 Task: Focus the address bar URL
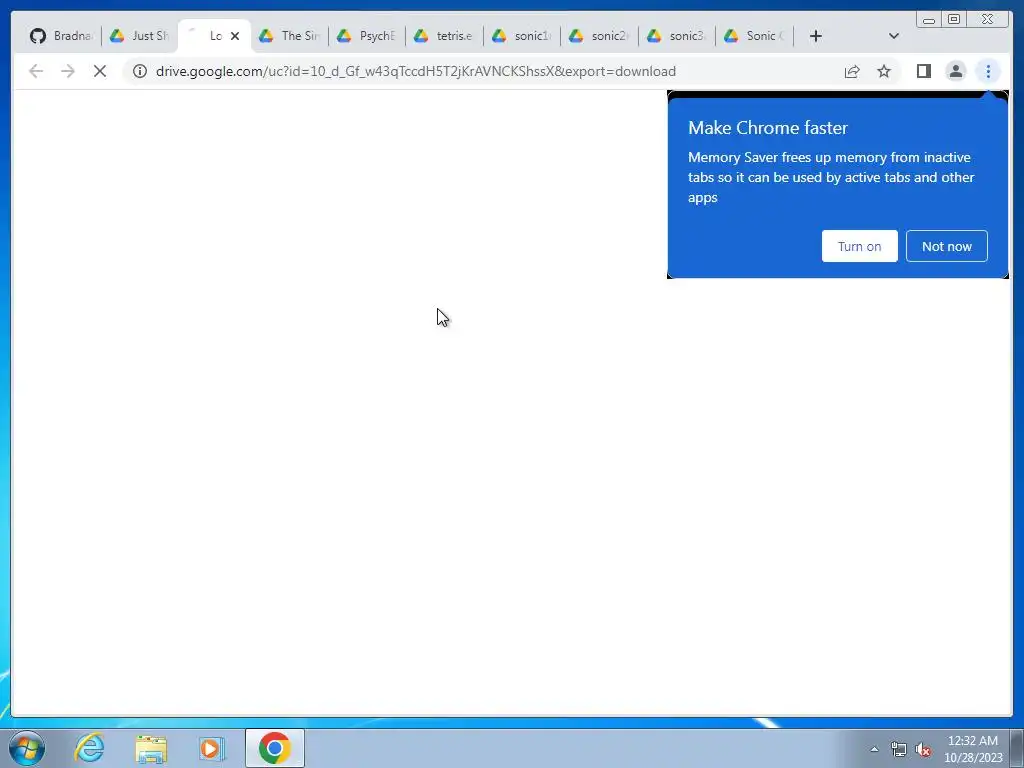coord(415,71)
